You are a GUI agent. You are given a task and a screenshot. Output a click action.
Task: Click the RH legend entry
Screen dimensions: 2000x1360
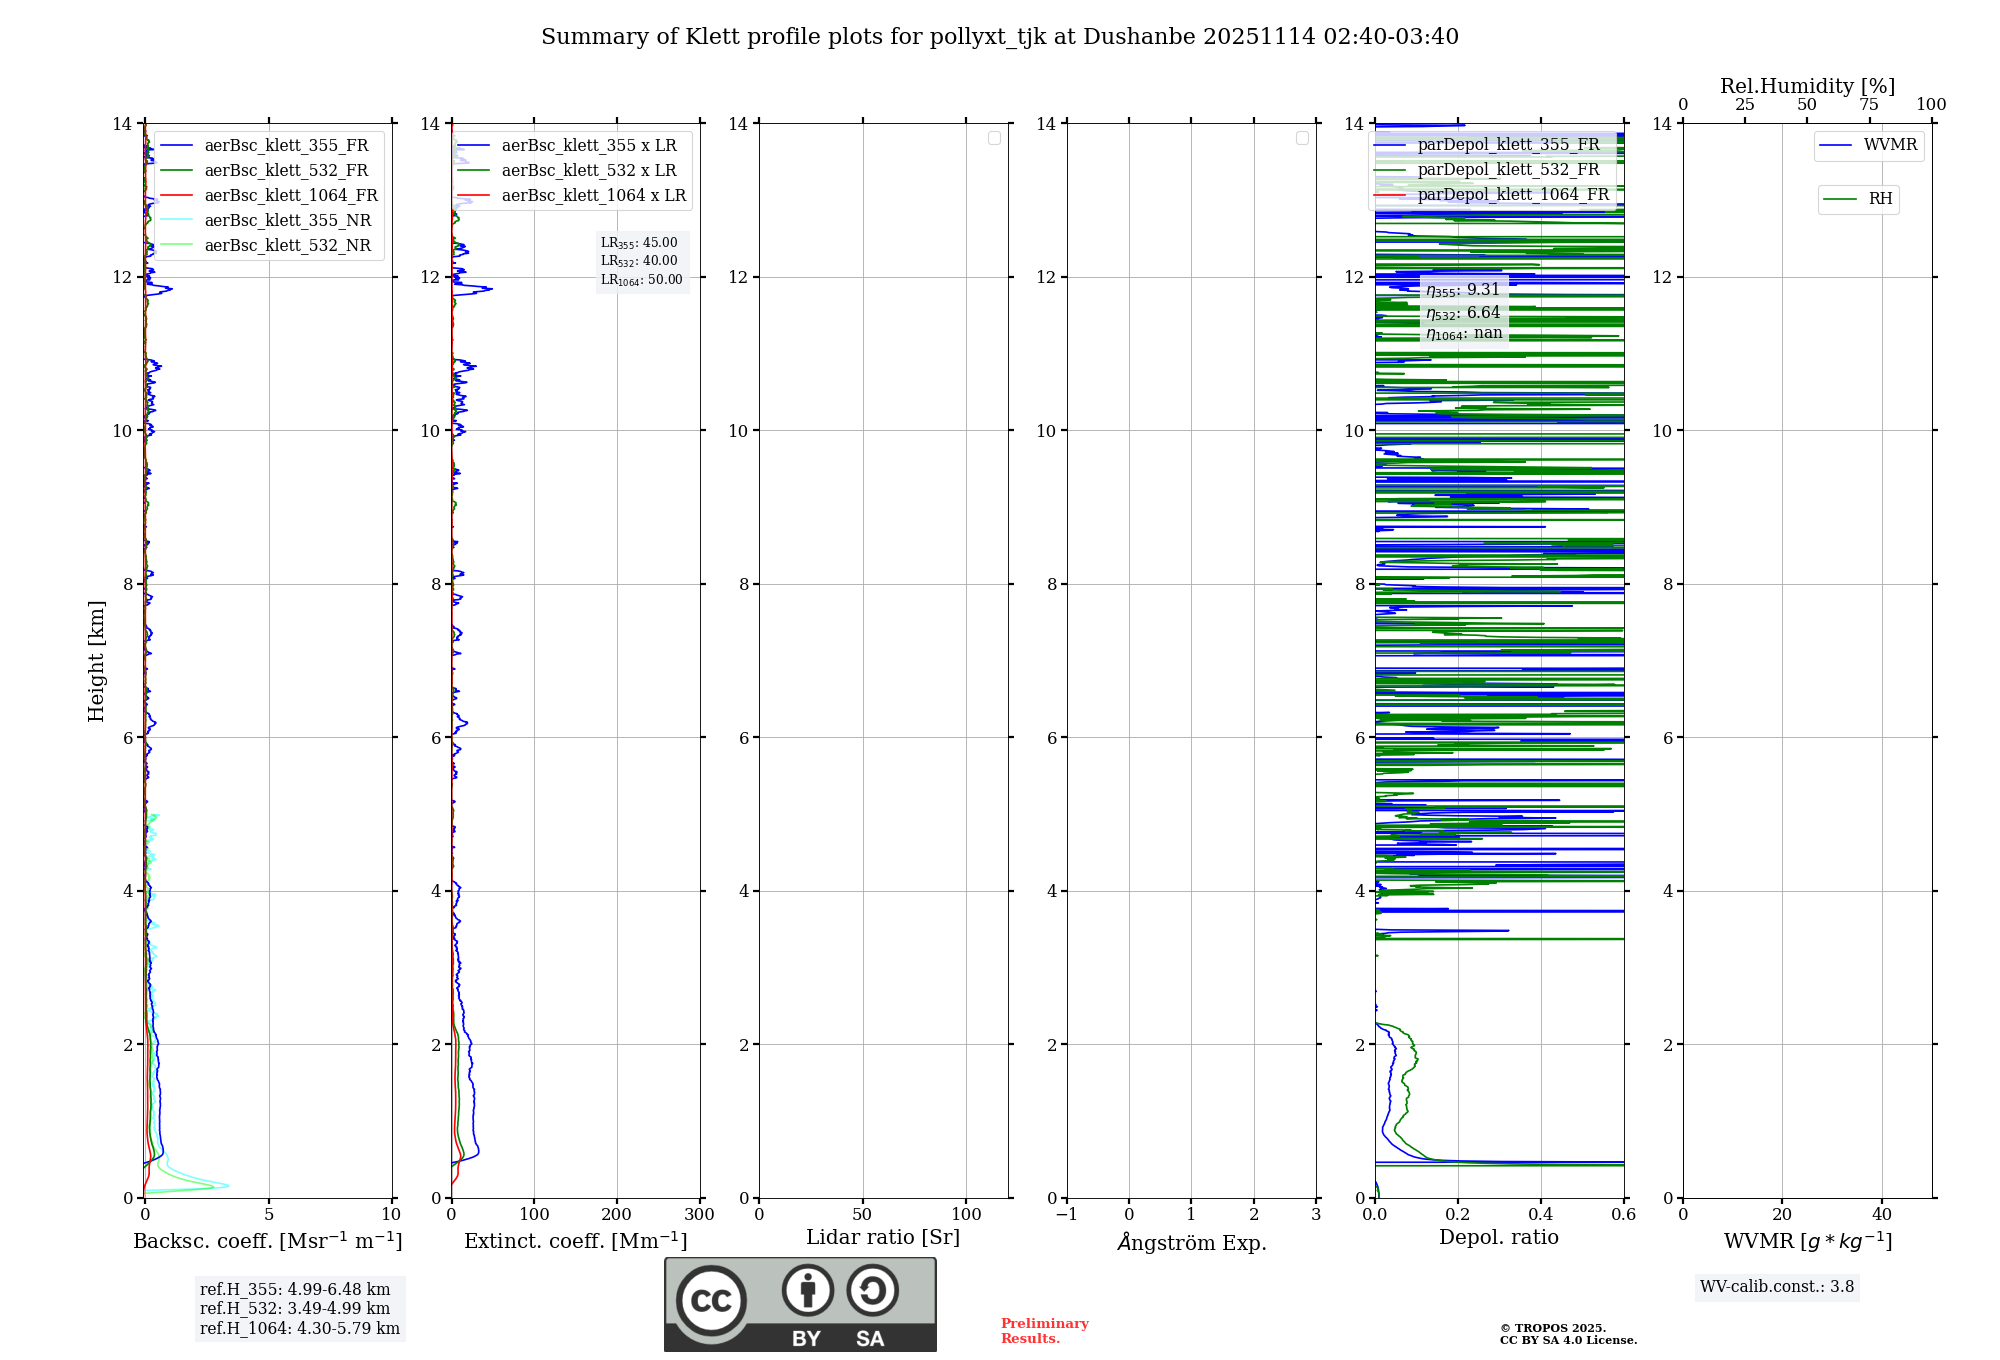point(1879,199)
